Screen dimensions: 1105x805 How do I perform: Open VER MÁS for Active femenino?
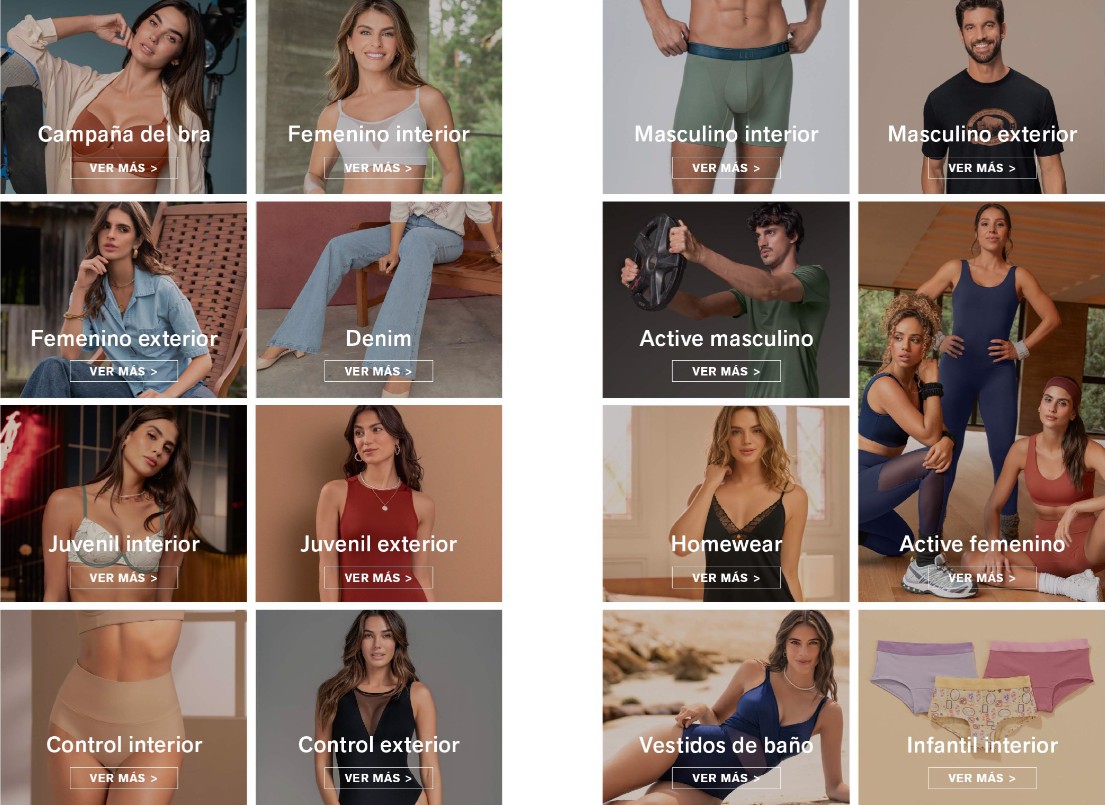[x=982, y=577]
